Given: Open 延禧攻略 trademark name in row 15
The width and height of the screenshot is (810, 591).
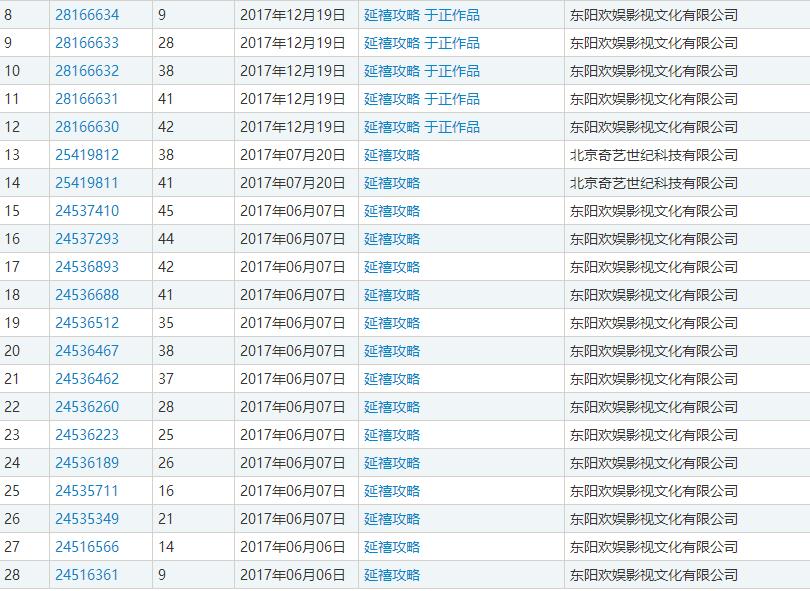Looking at the screenshot, I should (x=392, y=211).
